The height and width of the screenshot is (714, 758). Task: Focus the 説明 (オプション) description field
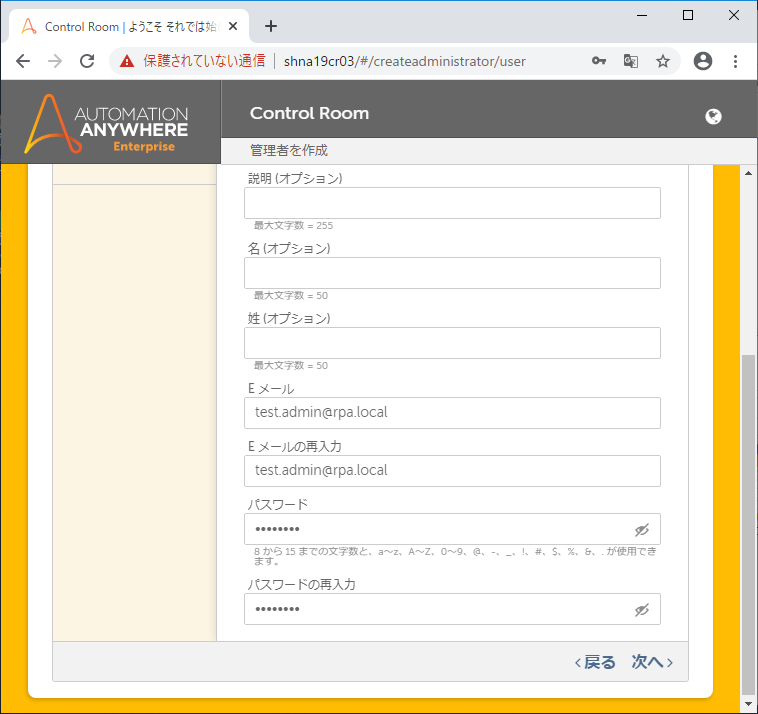pyautogui.click(x=452, y=203)
